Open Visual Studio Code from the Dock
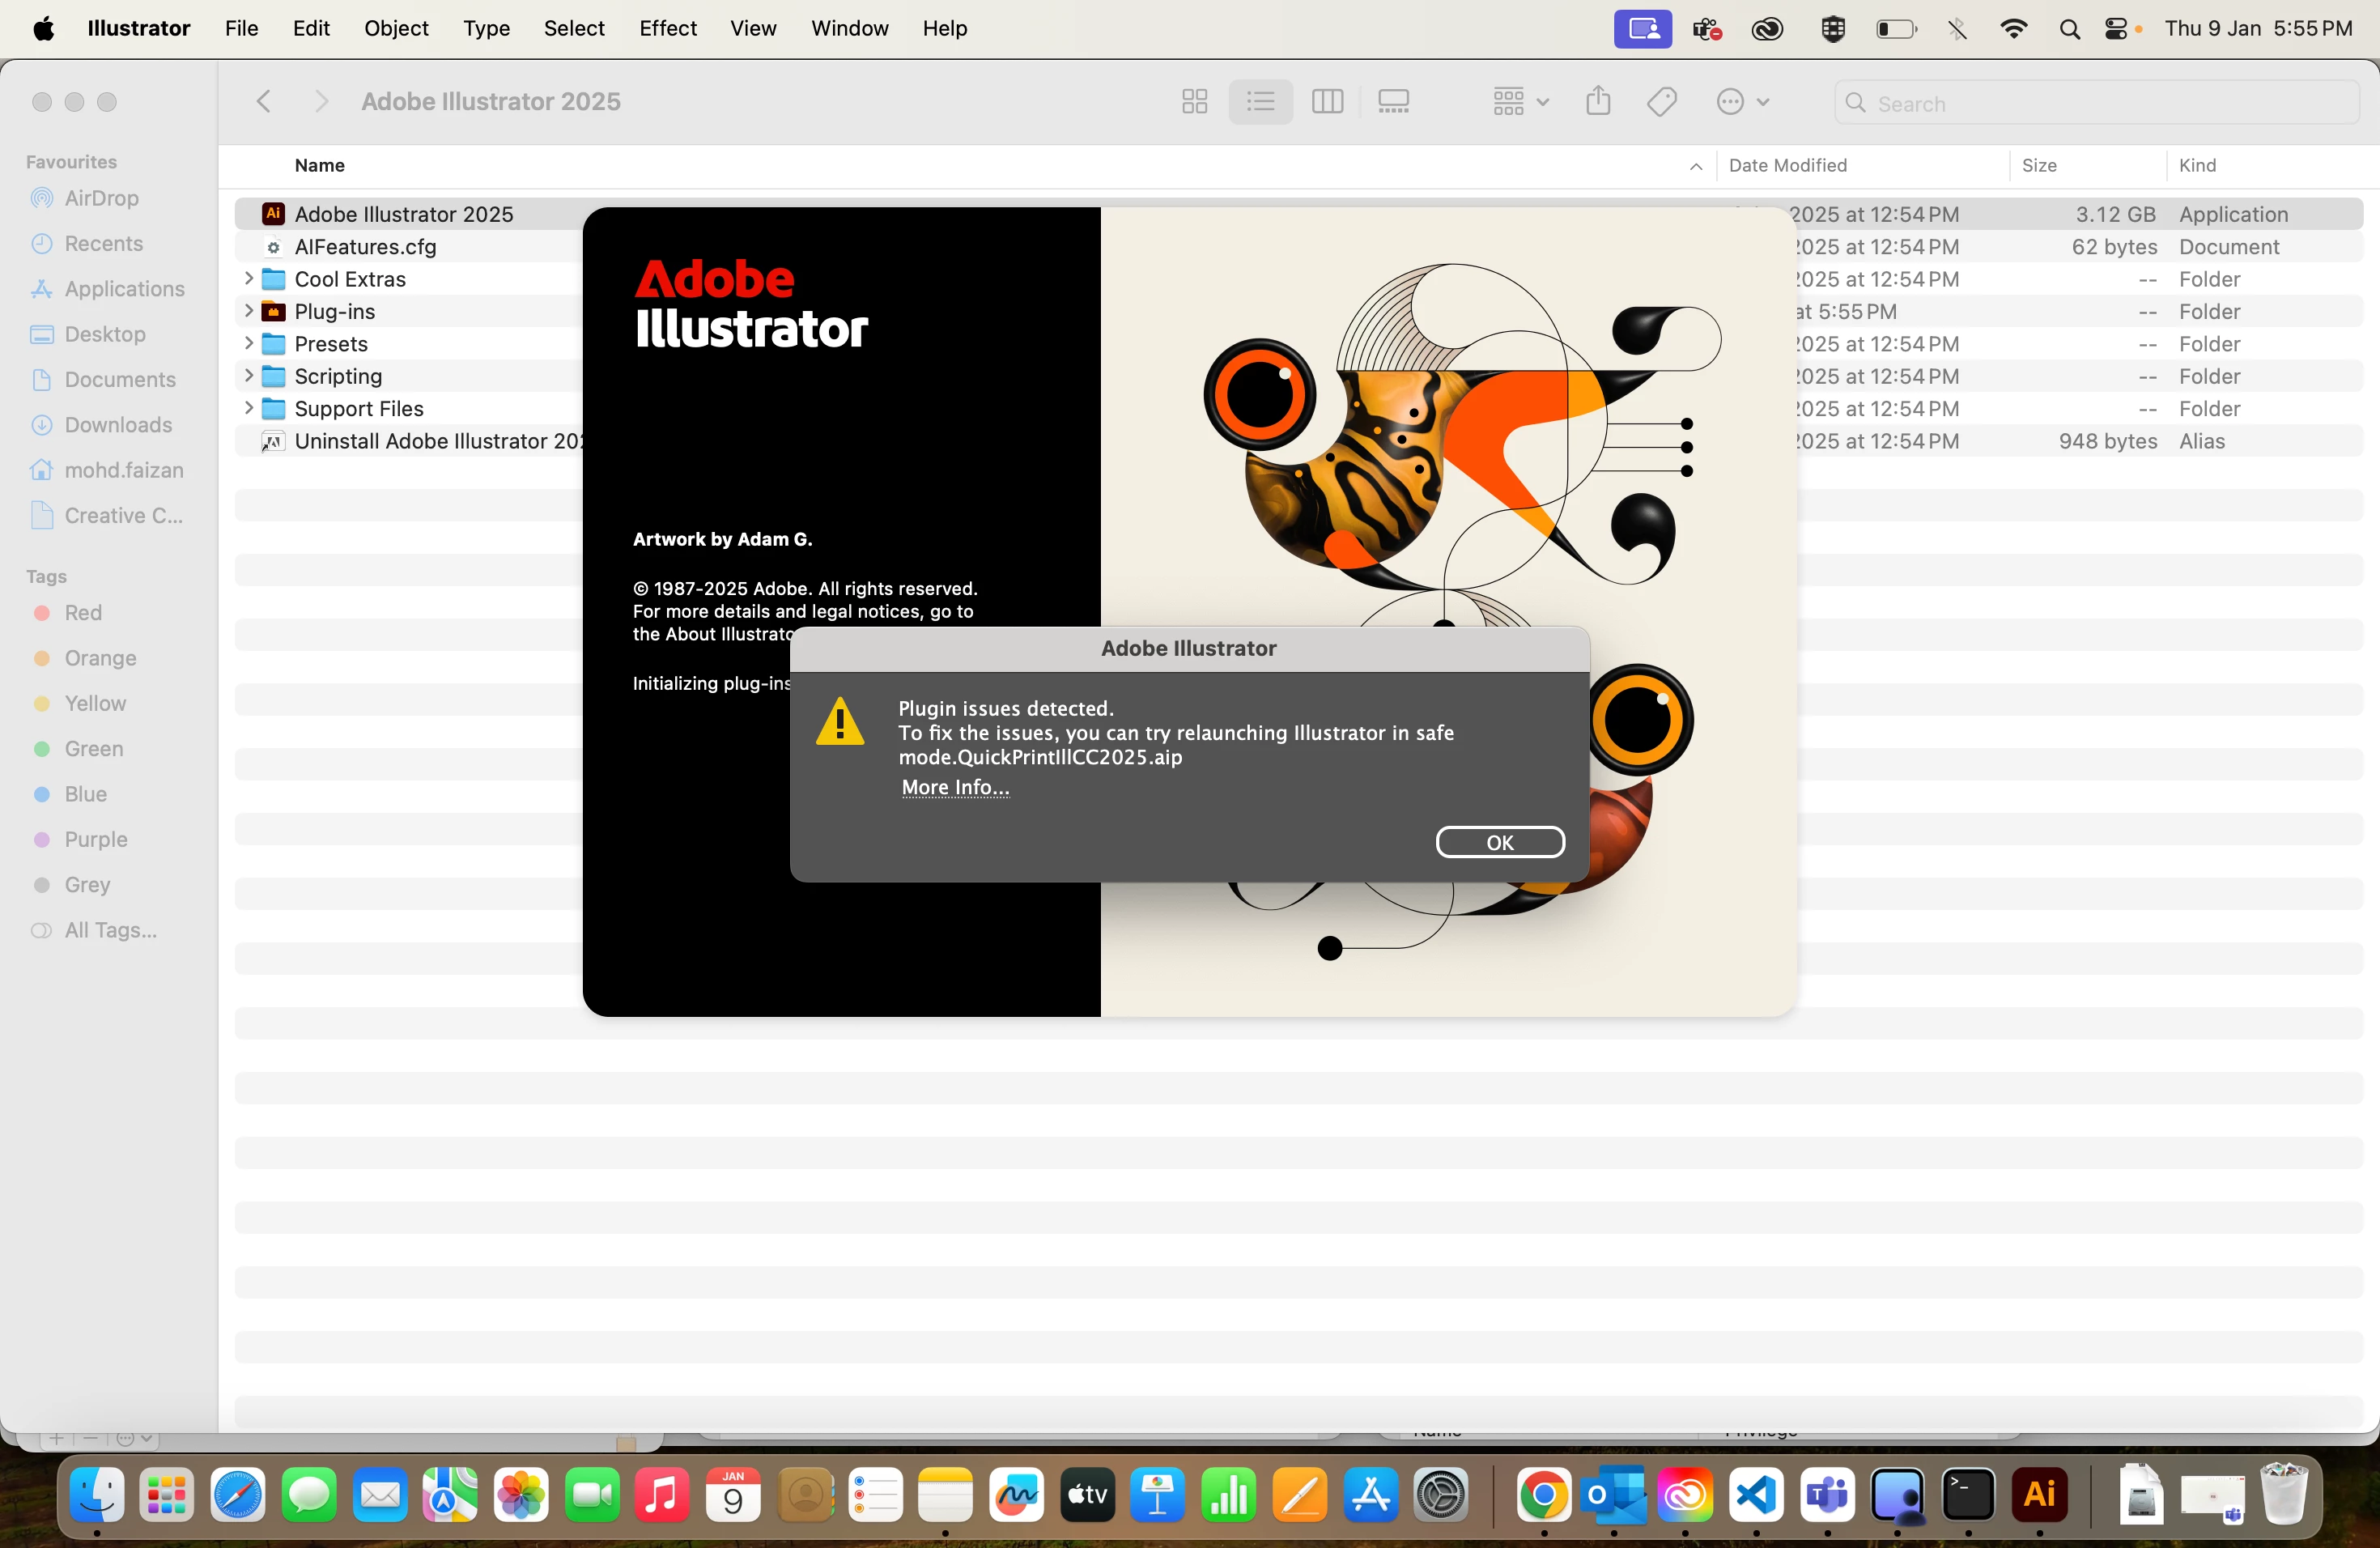This screenshot has width=2380, height=1548. [1756, 1495]
